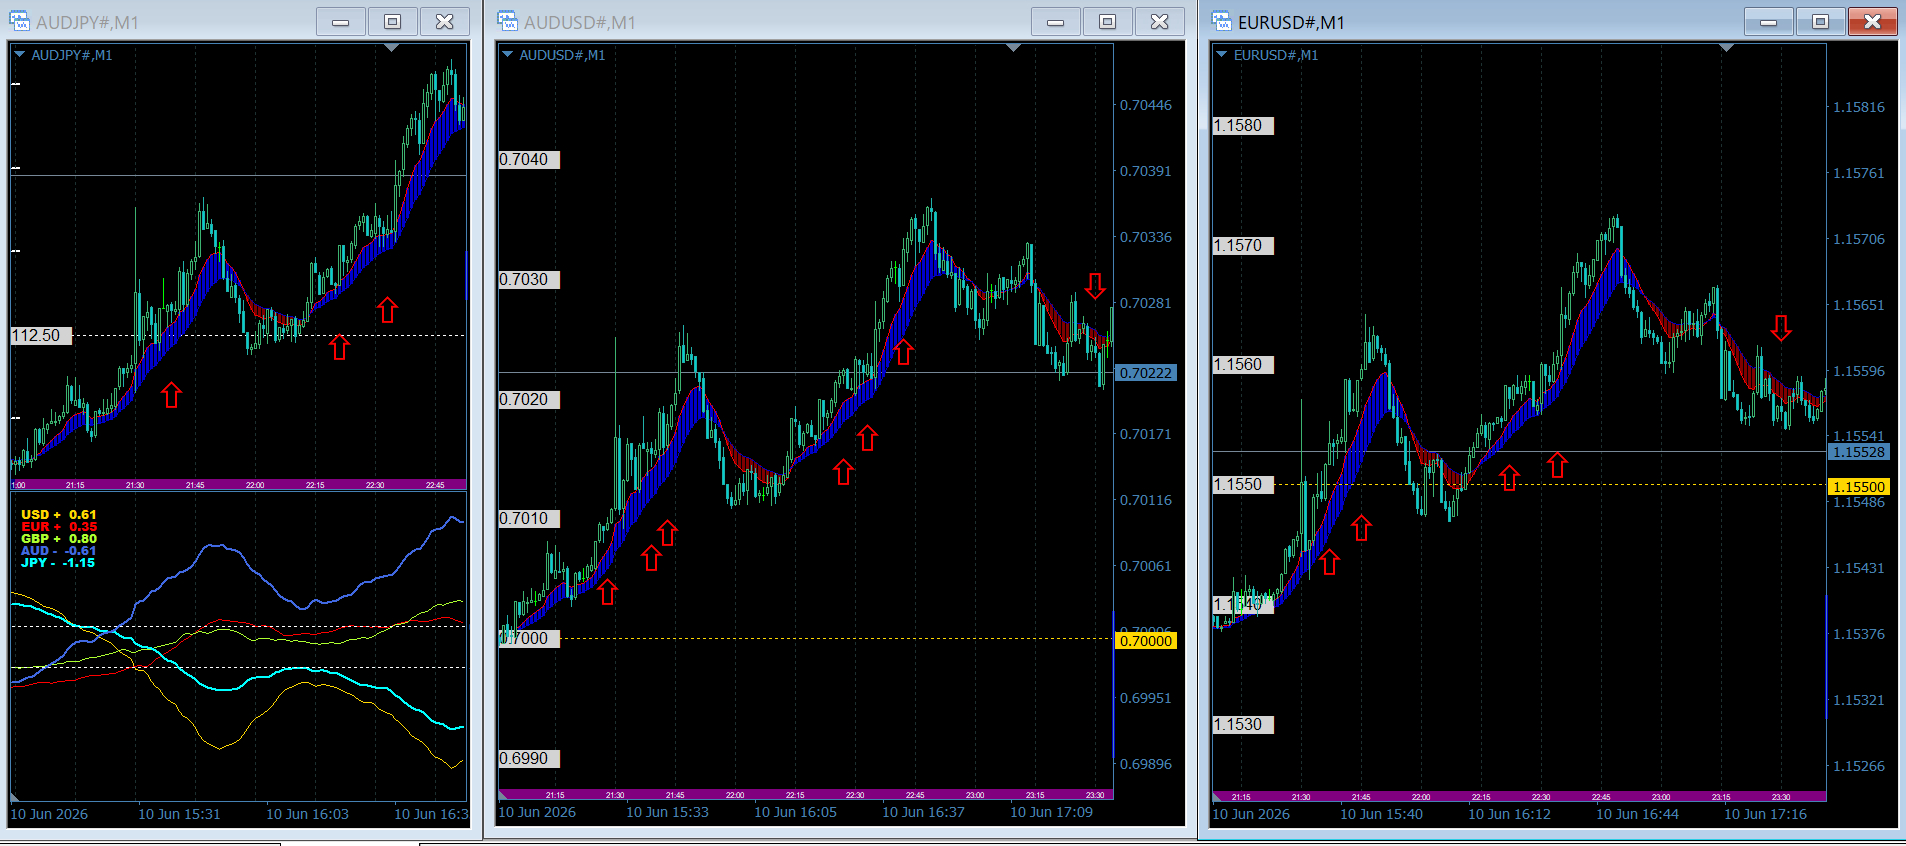Click the JPY - -1.15 strength label
Viewport: 1906px width, 846px height.
click(x=58, y=563)
